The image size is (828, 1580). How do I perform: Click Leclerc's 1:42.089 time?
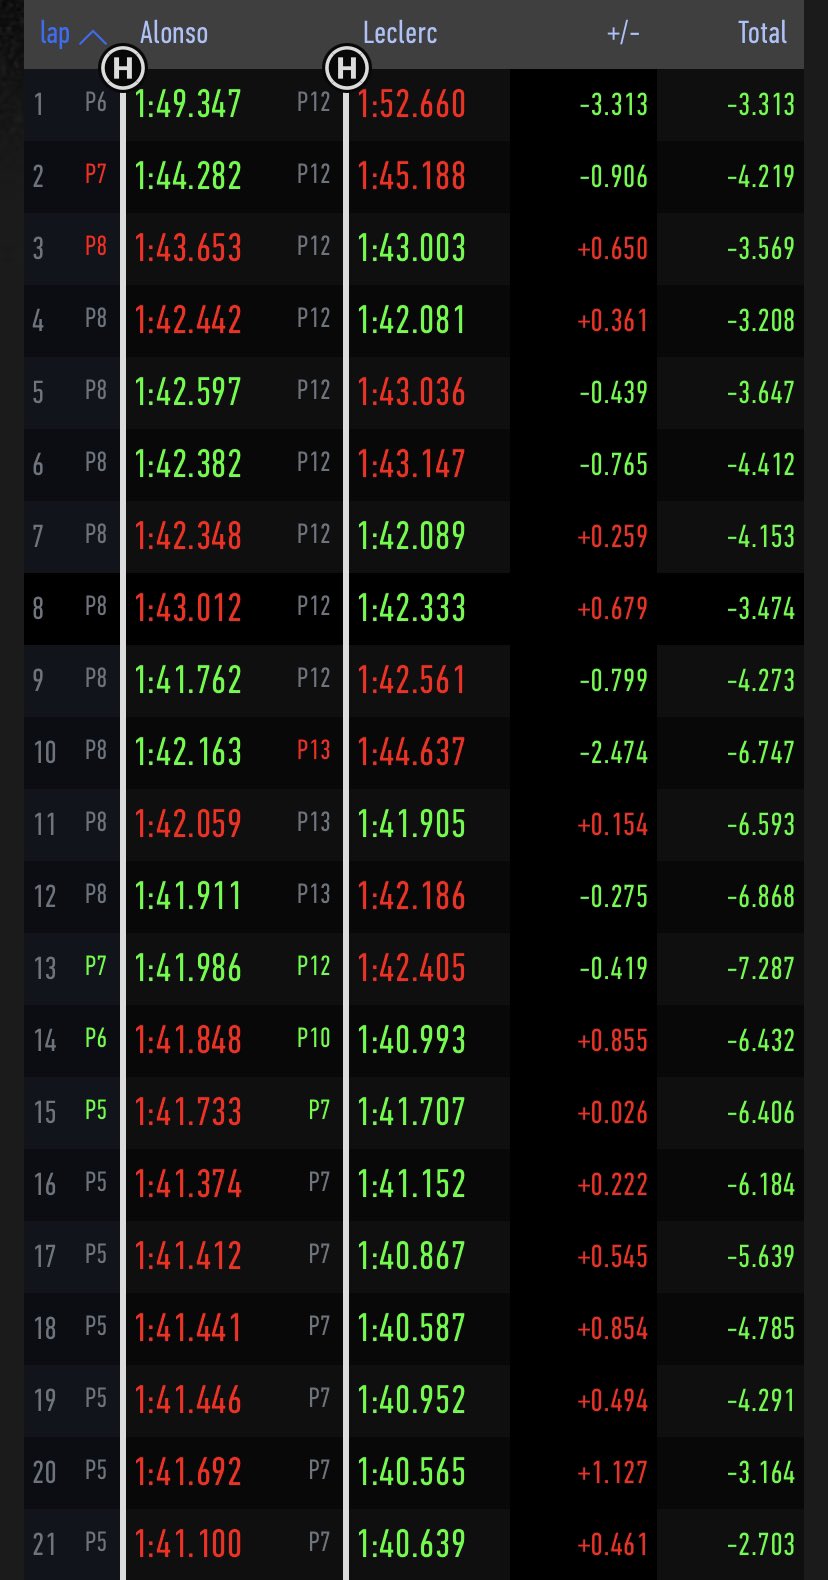[x=412, y=536]
